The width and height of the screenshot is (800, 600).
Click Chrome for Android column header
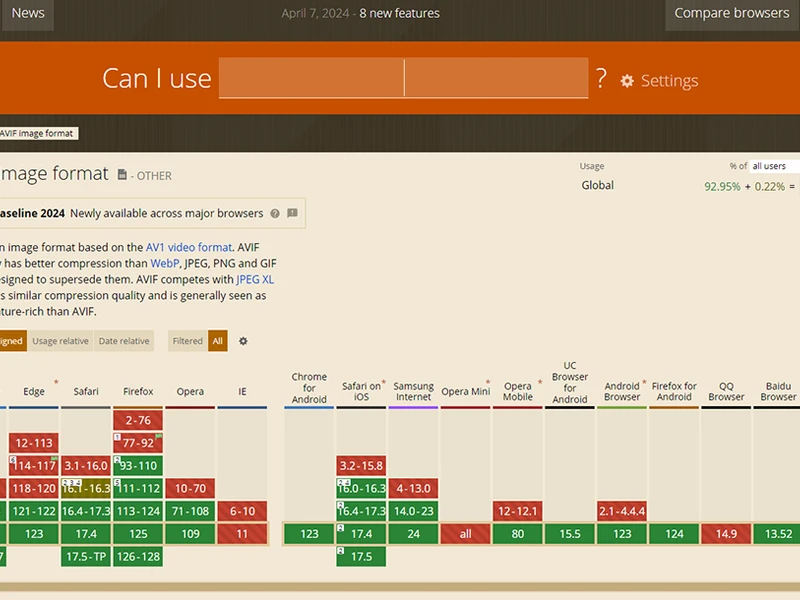coord(309,388)
